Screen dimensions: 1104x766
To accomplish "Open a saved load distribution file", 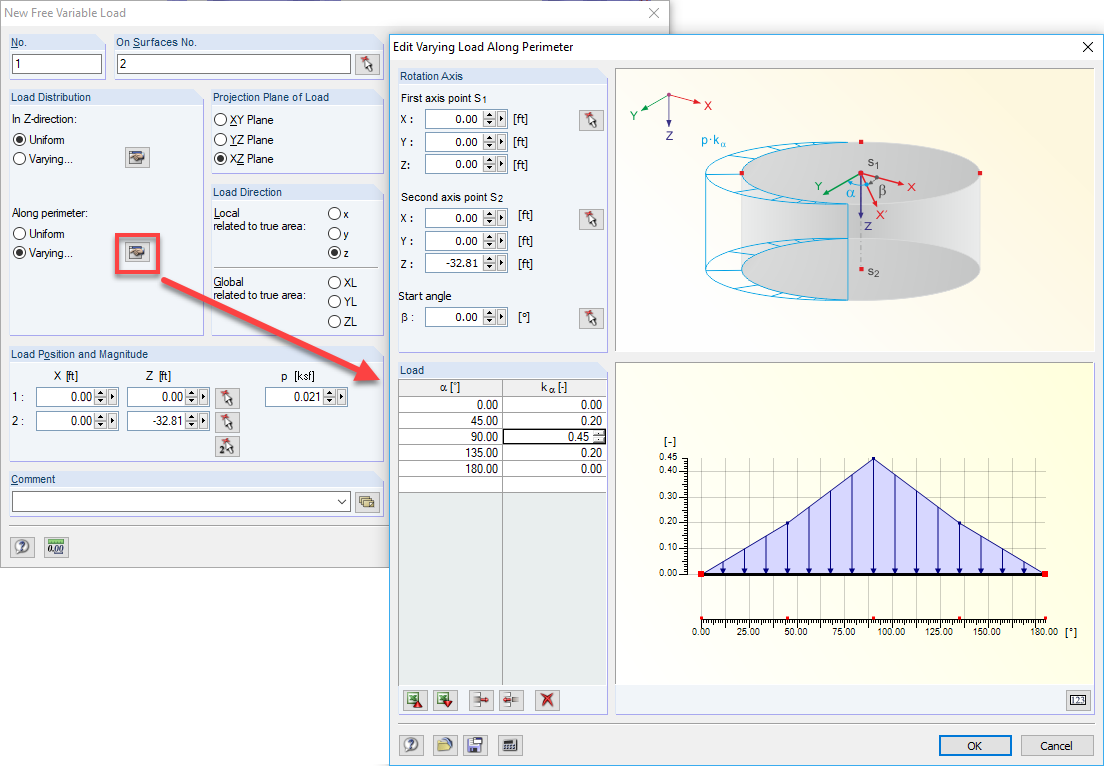I will coord(444,745).
